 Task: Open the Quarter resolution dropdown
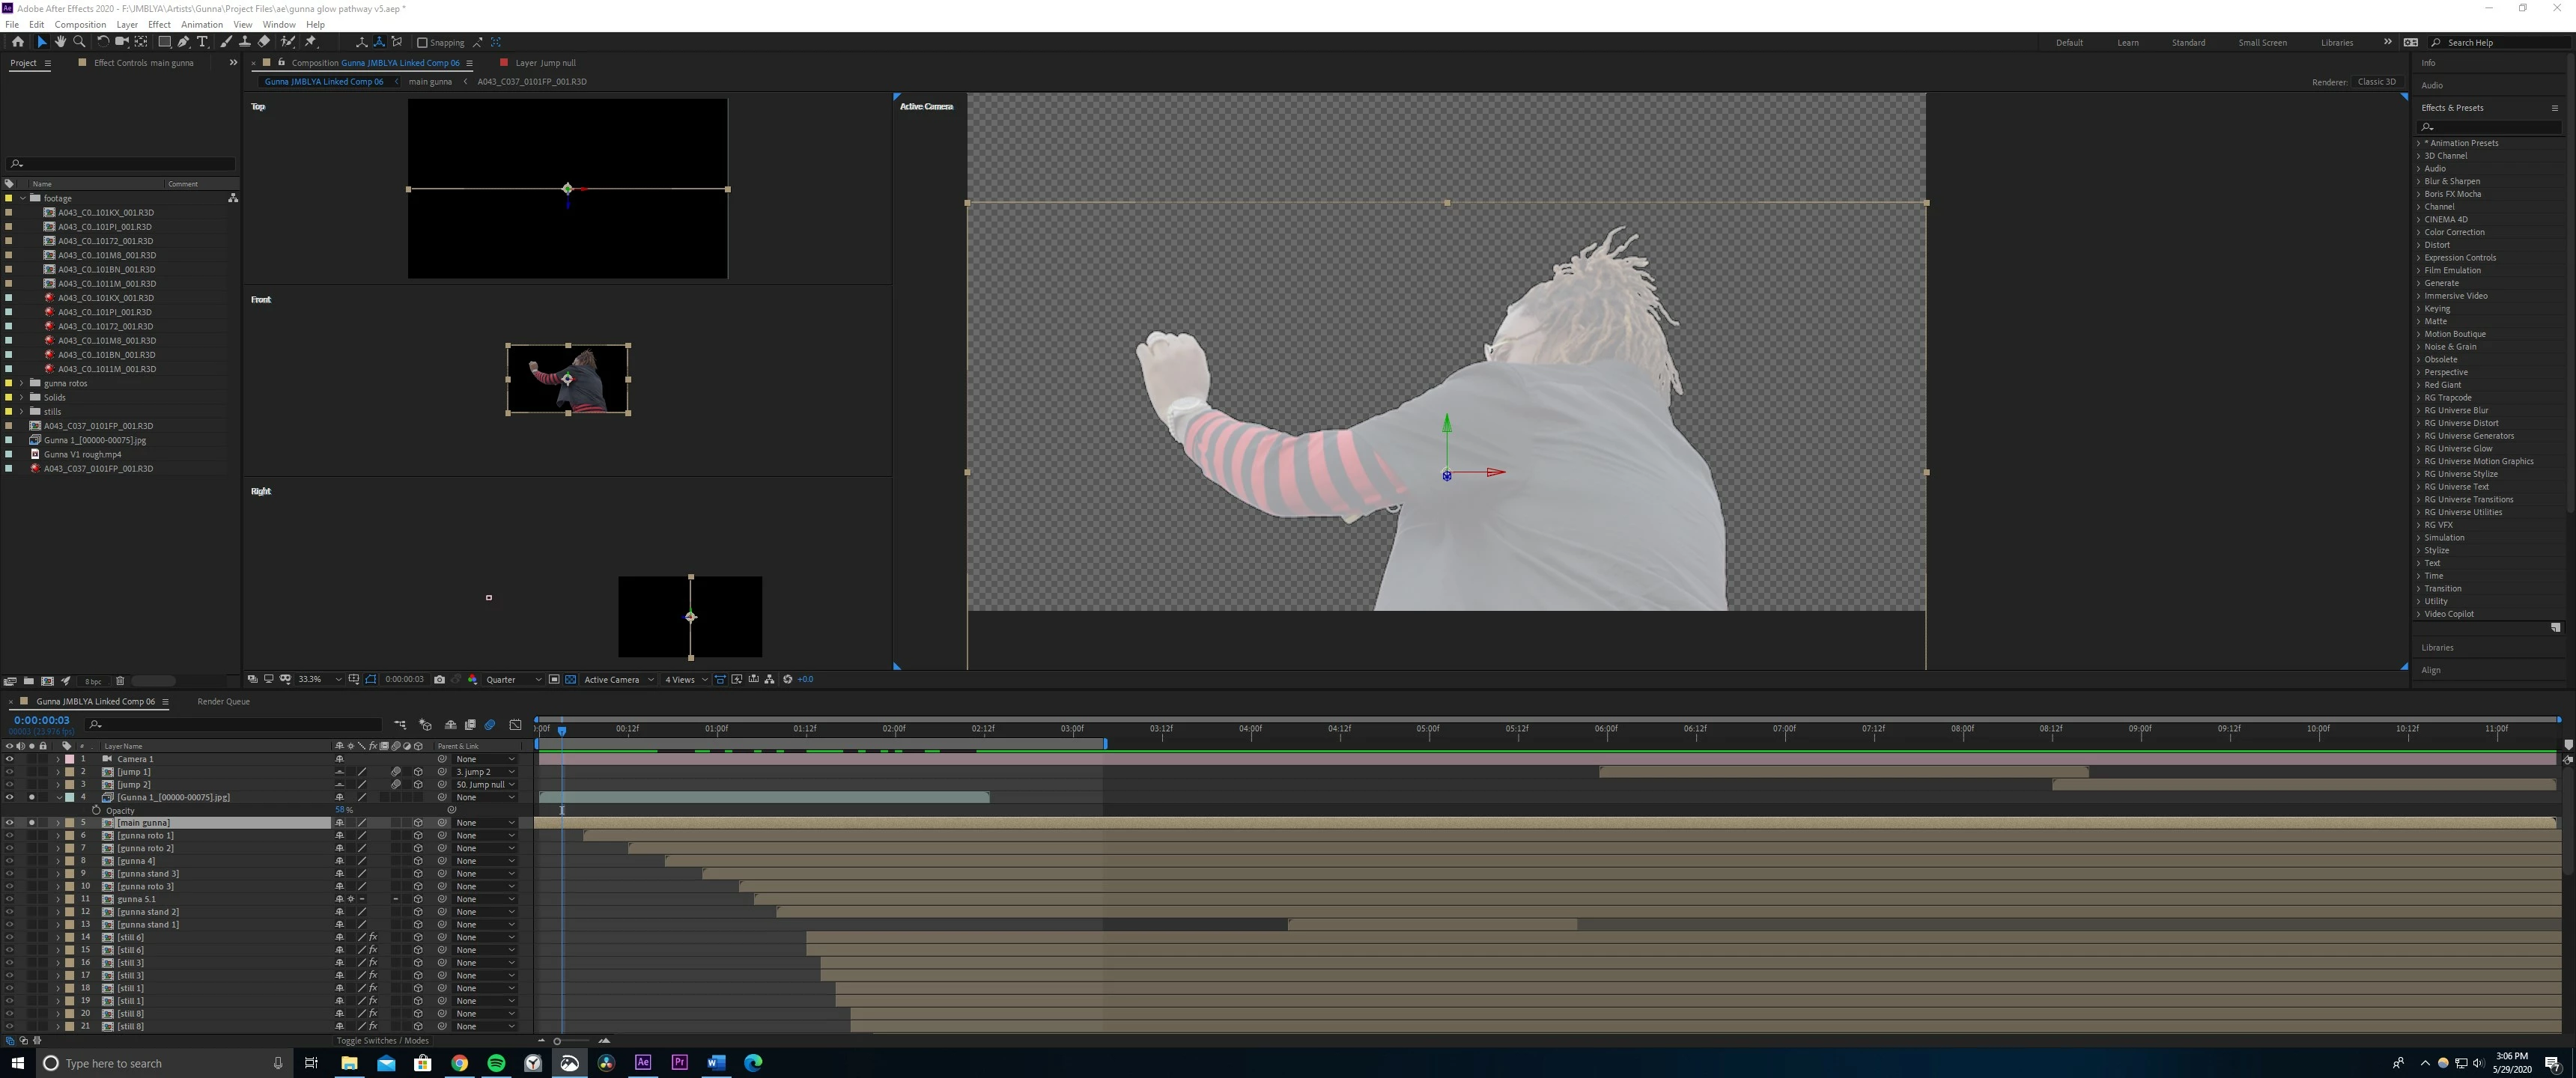[x=513, y=679]
